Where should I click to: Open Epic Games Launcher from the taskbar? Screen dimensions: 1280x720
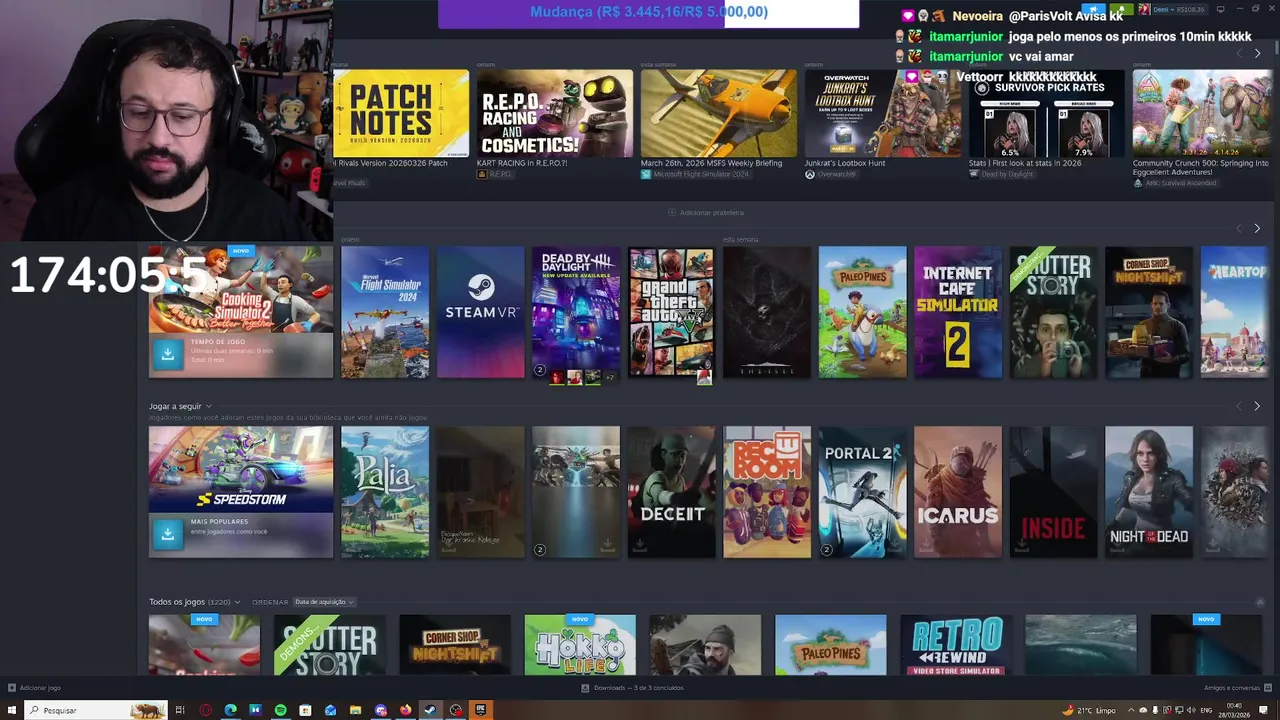click(x=480, y=710)
